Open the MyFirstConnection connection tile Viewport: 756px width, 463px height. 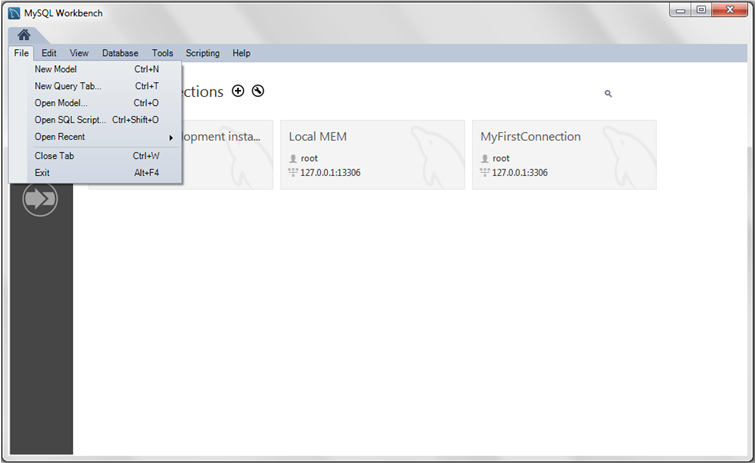click(x=564, y=154)
